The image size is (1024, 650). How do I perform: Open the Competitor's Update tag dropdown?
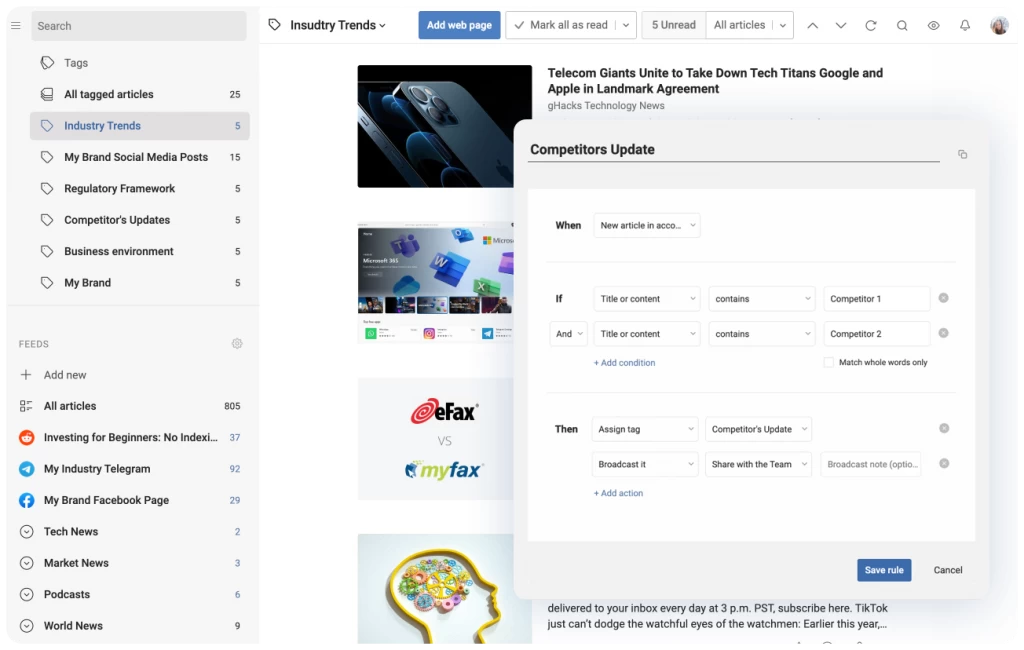[758, 429]
